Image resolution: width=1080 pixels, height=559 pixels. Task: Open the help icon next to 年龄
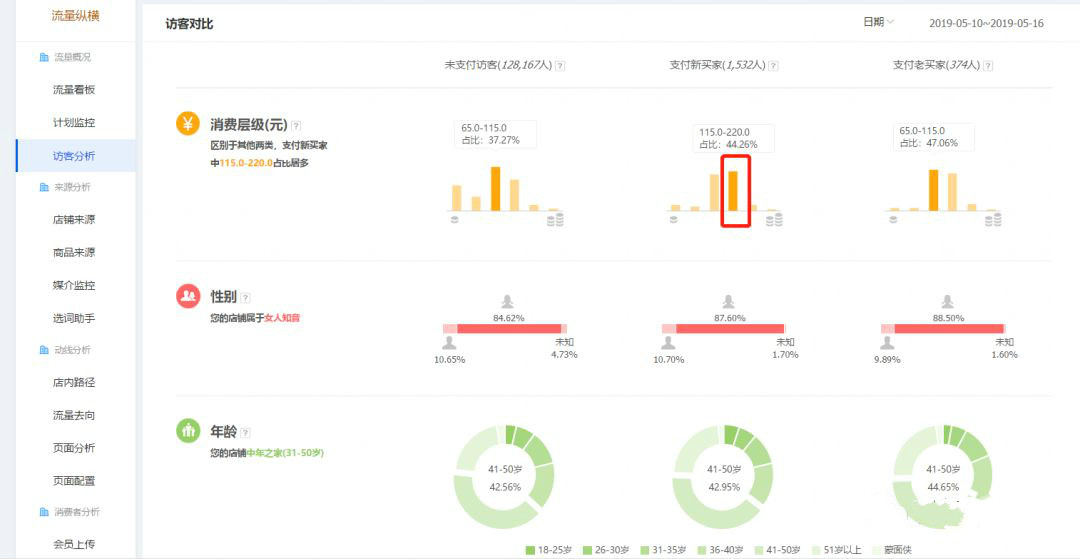click(x=246, y=432)
